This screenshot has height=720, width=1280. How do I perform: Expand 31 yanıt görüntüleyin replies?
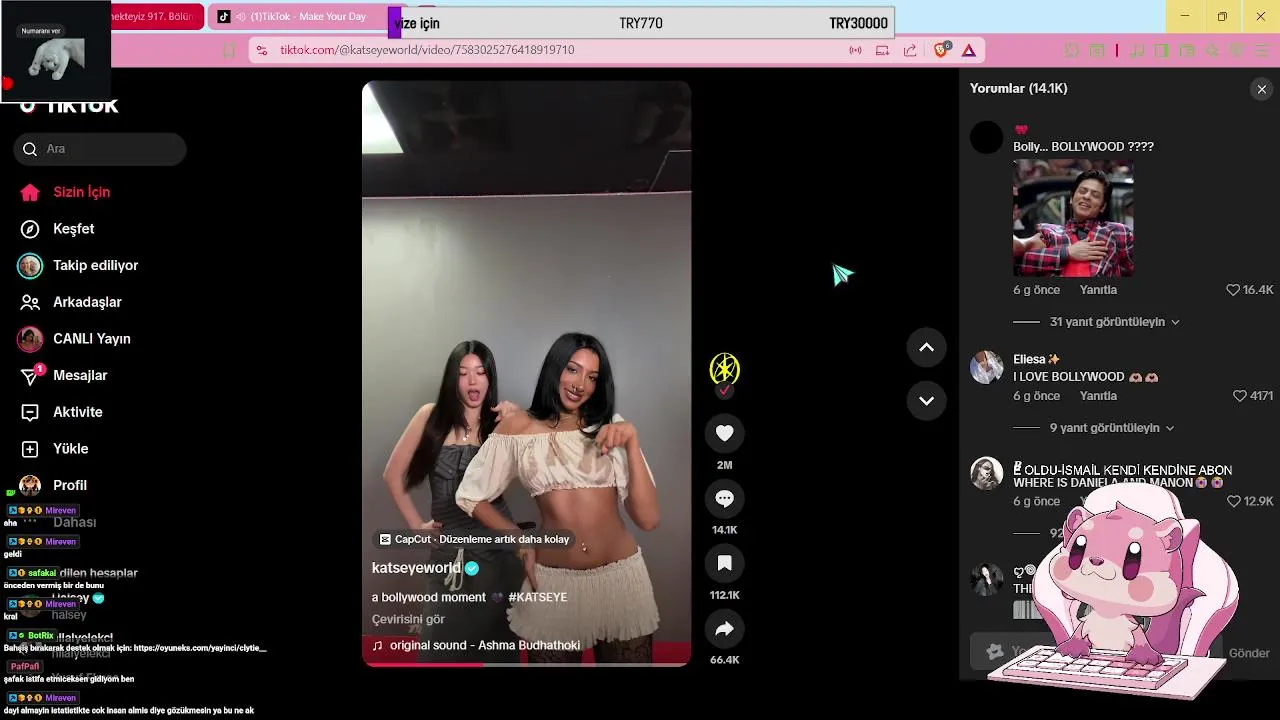point(1114,322)
